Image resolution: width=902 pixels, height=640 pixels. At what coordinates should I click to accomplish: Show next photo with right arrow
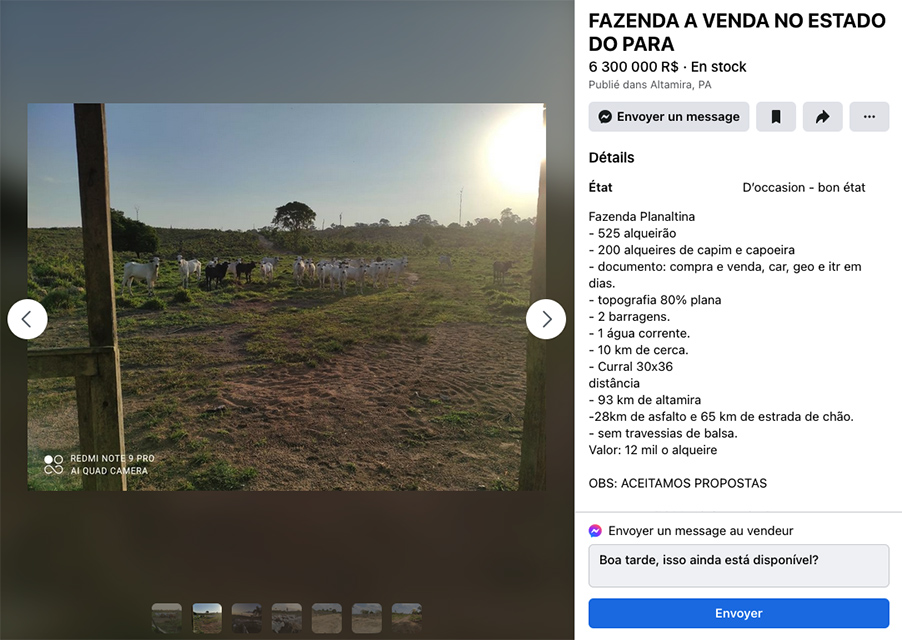(x=546, y=319)
